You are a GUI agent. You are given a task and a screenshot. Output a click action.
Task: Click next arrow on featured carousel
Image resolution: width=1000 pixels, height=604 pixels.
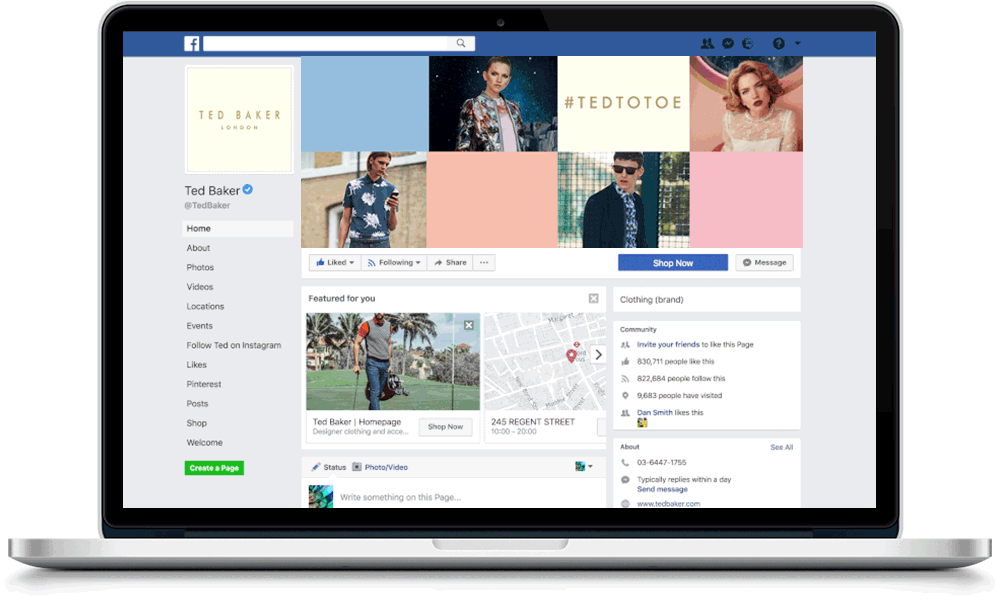tap(598, 355)
